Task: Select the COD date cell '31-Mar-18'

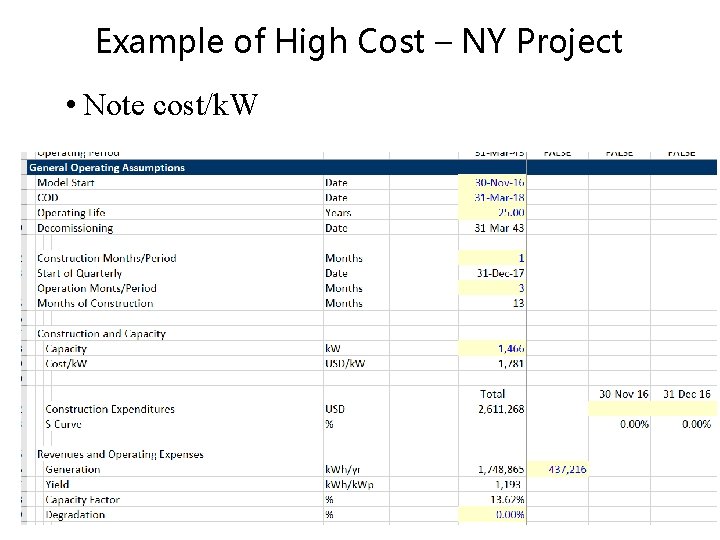Action: [492, 197]
